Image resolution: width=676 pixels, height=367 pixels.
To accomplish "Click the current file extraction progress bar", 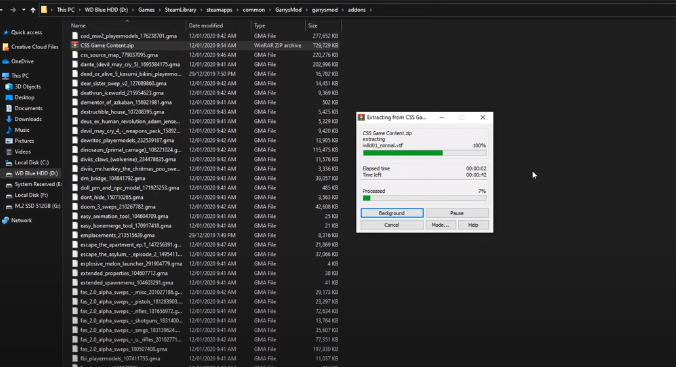I will coord(425,153).
